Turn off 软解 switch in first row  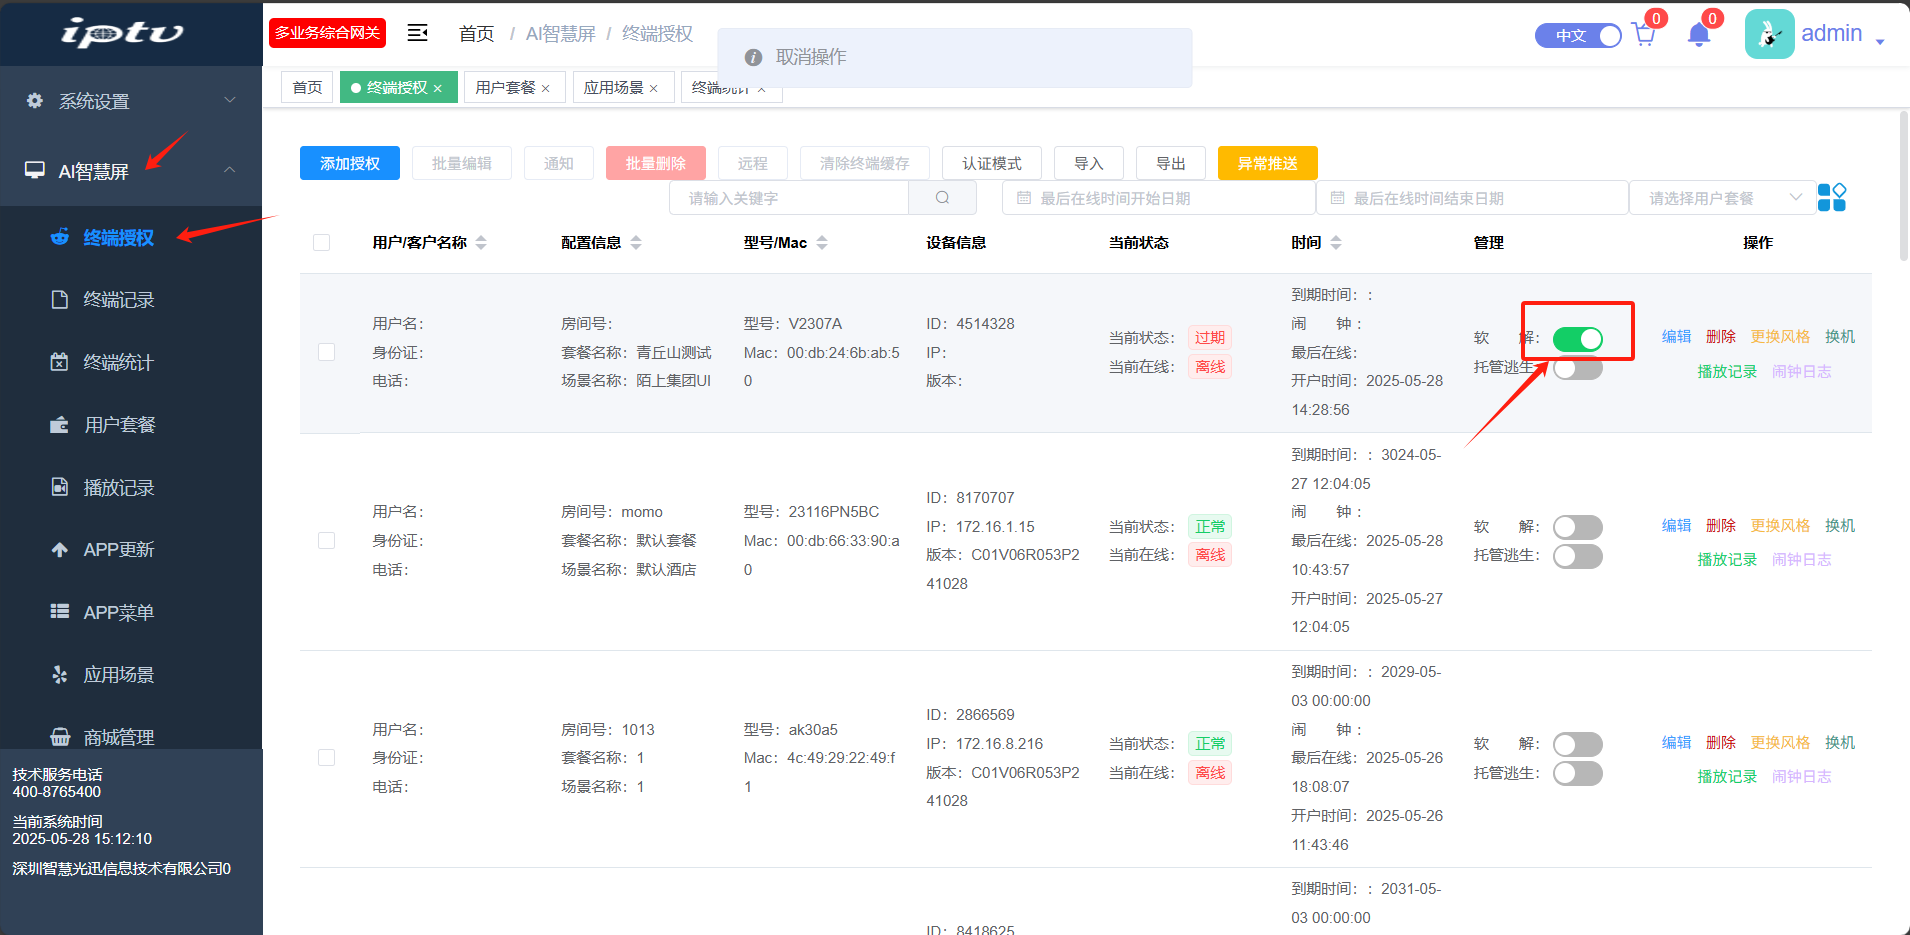(1577, 339)
